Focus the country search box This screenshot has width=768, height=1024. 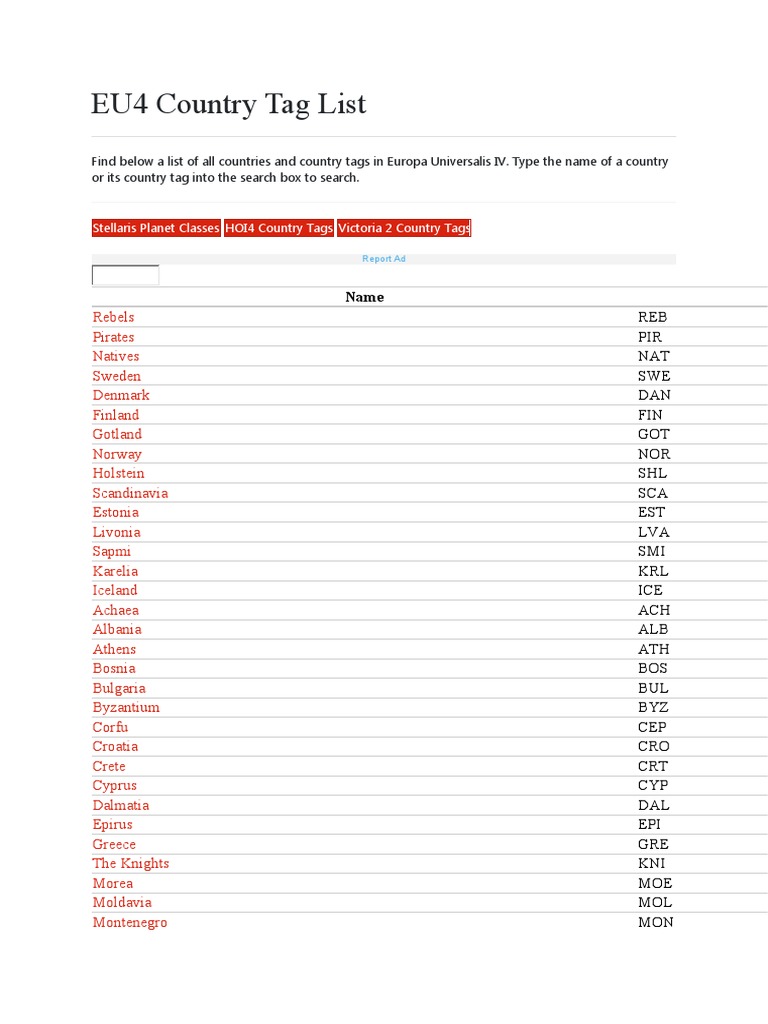tap(125, 275)
